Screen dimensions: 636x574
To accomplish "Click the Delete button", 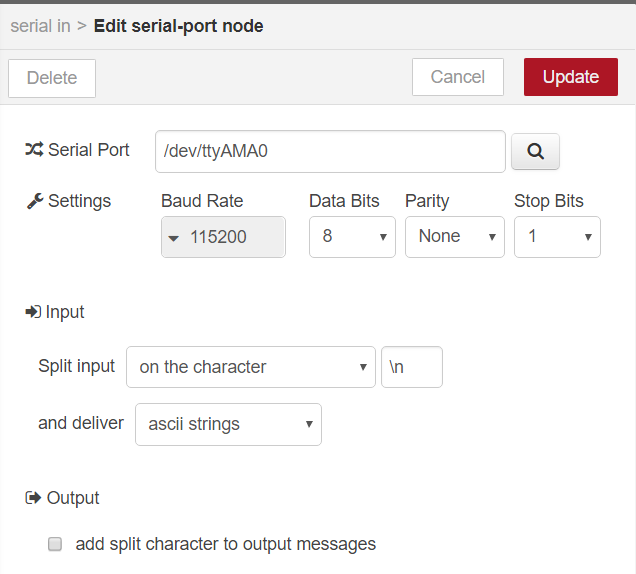I will (52, 78).
